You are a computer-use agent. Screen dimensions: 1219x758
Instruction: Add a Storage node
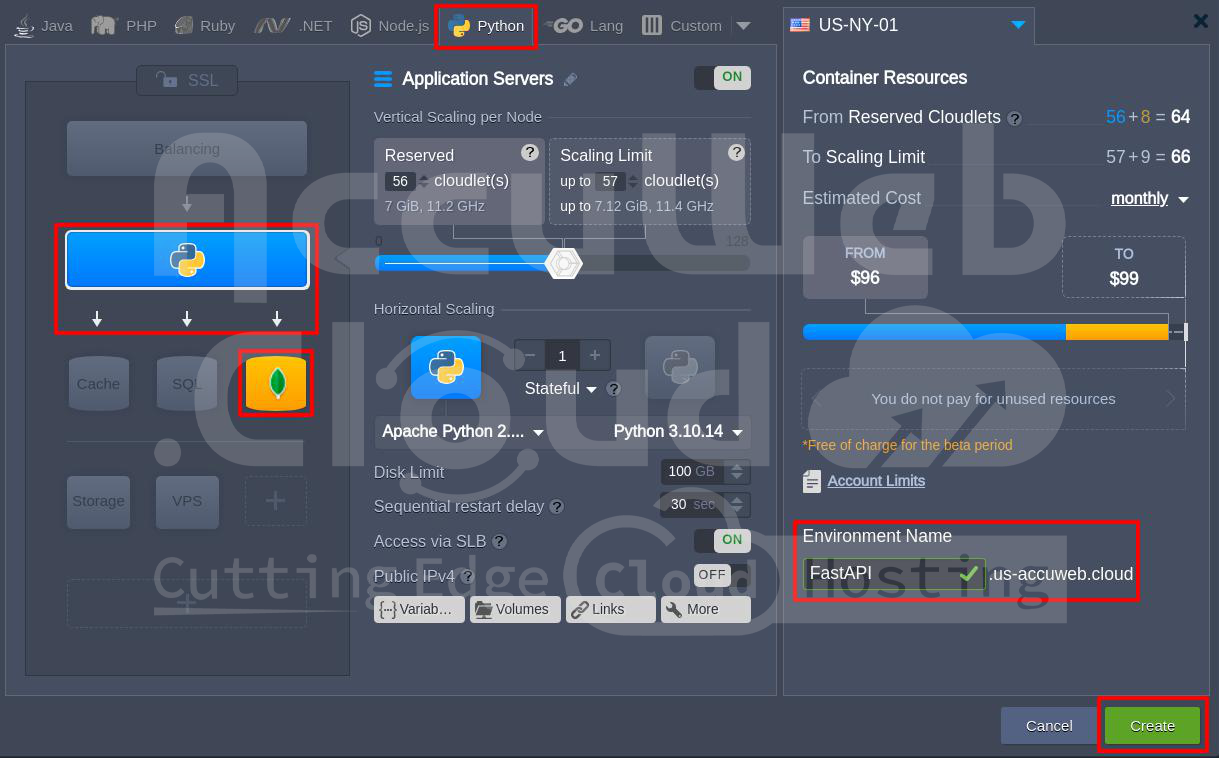(98, 501)
